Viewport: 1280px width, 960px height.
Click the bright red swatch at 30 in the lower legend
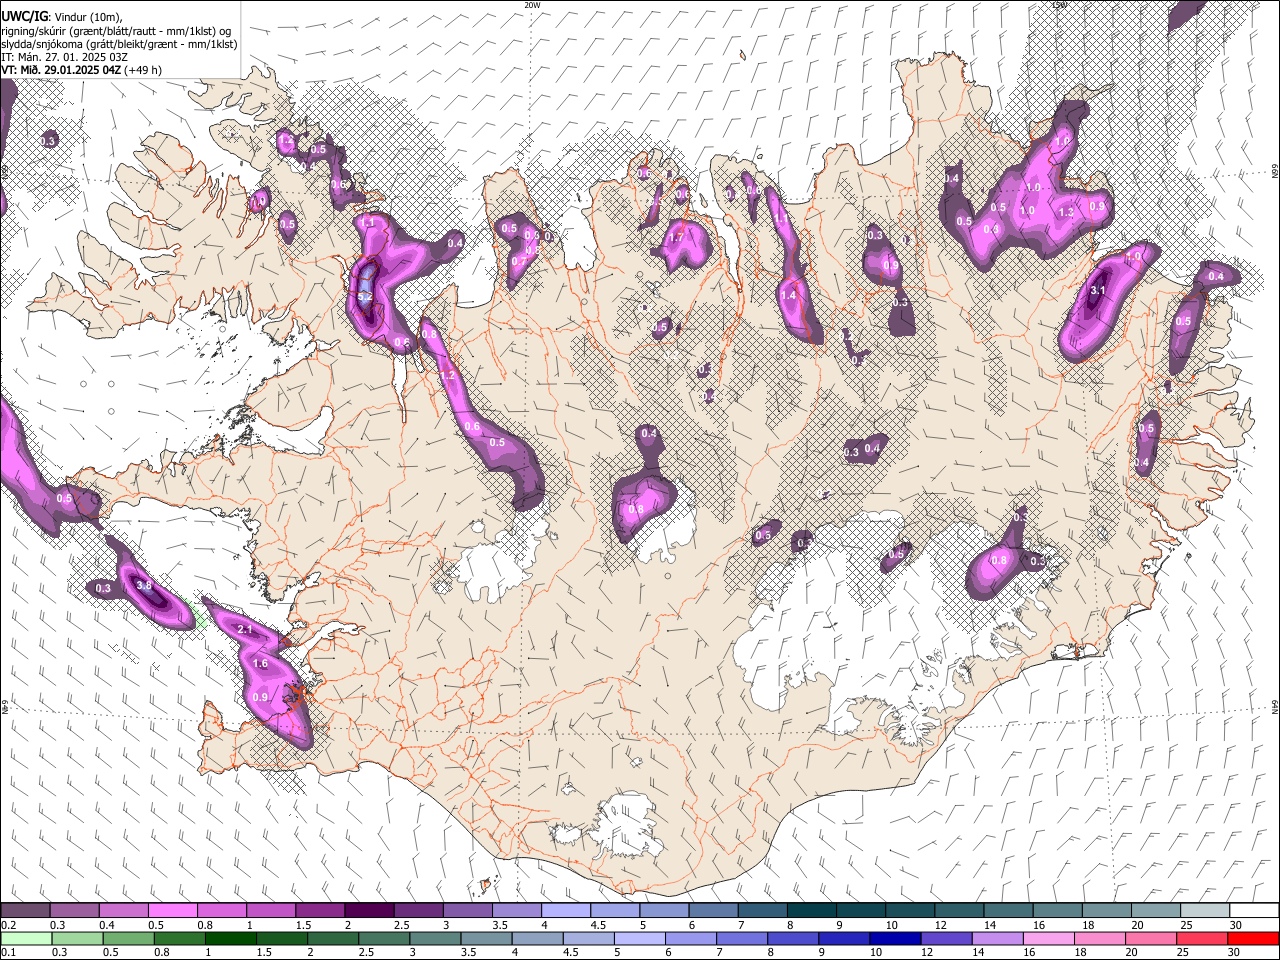(x=1253, y=938)
